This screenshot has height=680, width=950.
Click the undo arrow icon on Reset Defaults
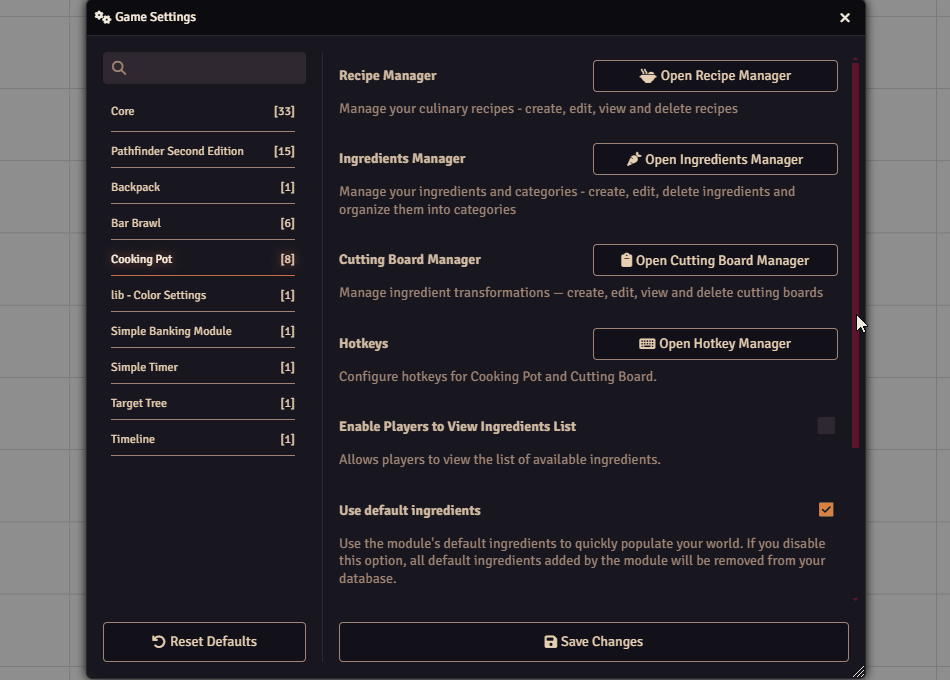159,642
